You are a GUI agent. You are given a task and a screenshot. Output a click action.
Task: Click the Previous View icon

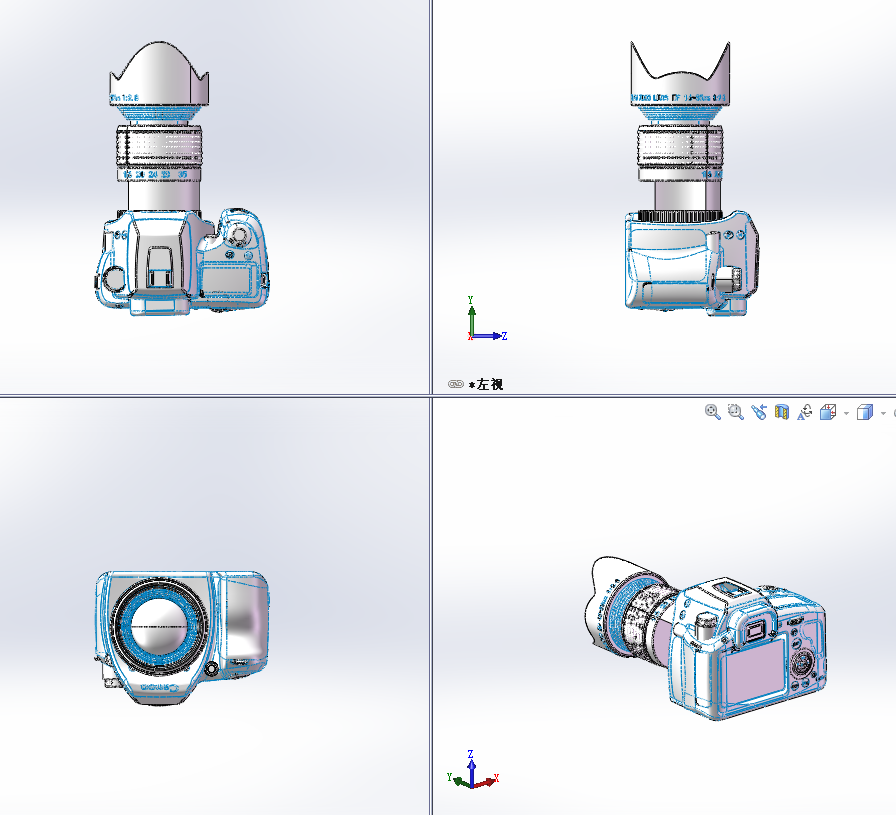[759, 412]
